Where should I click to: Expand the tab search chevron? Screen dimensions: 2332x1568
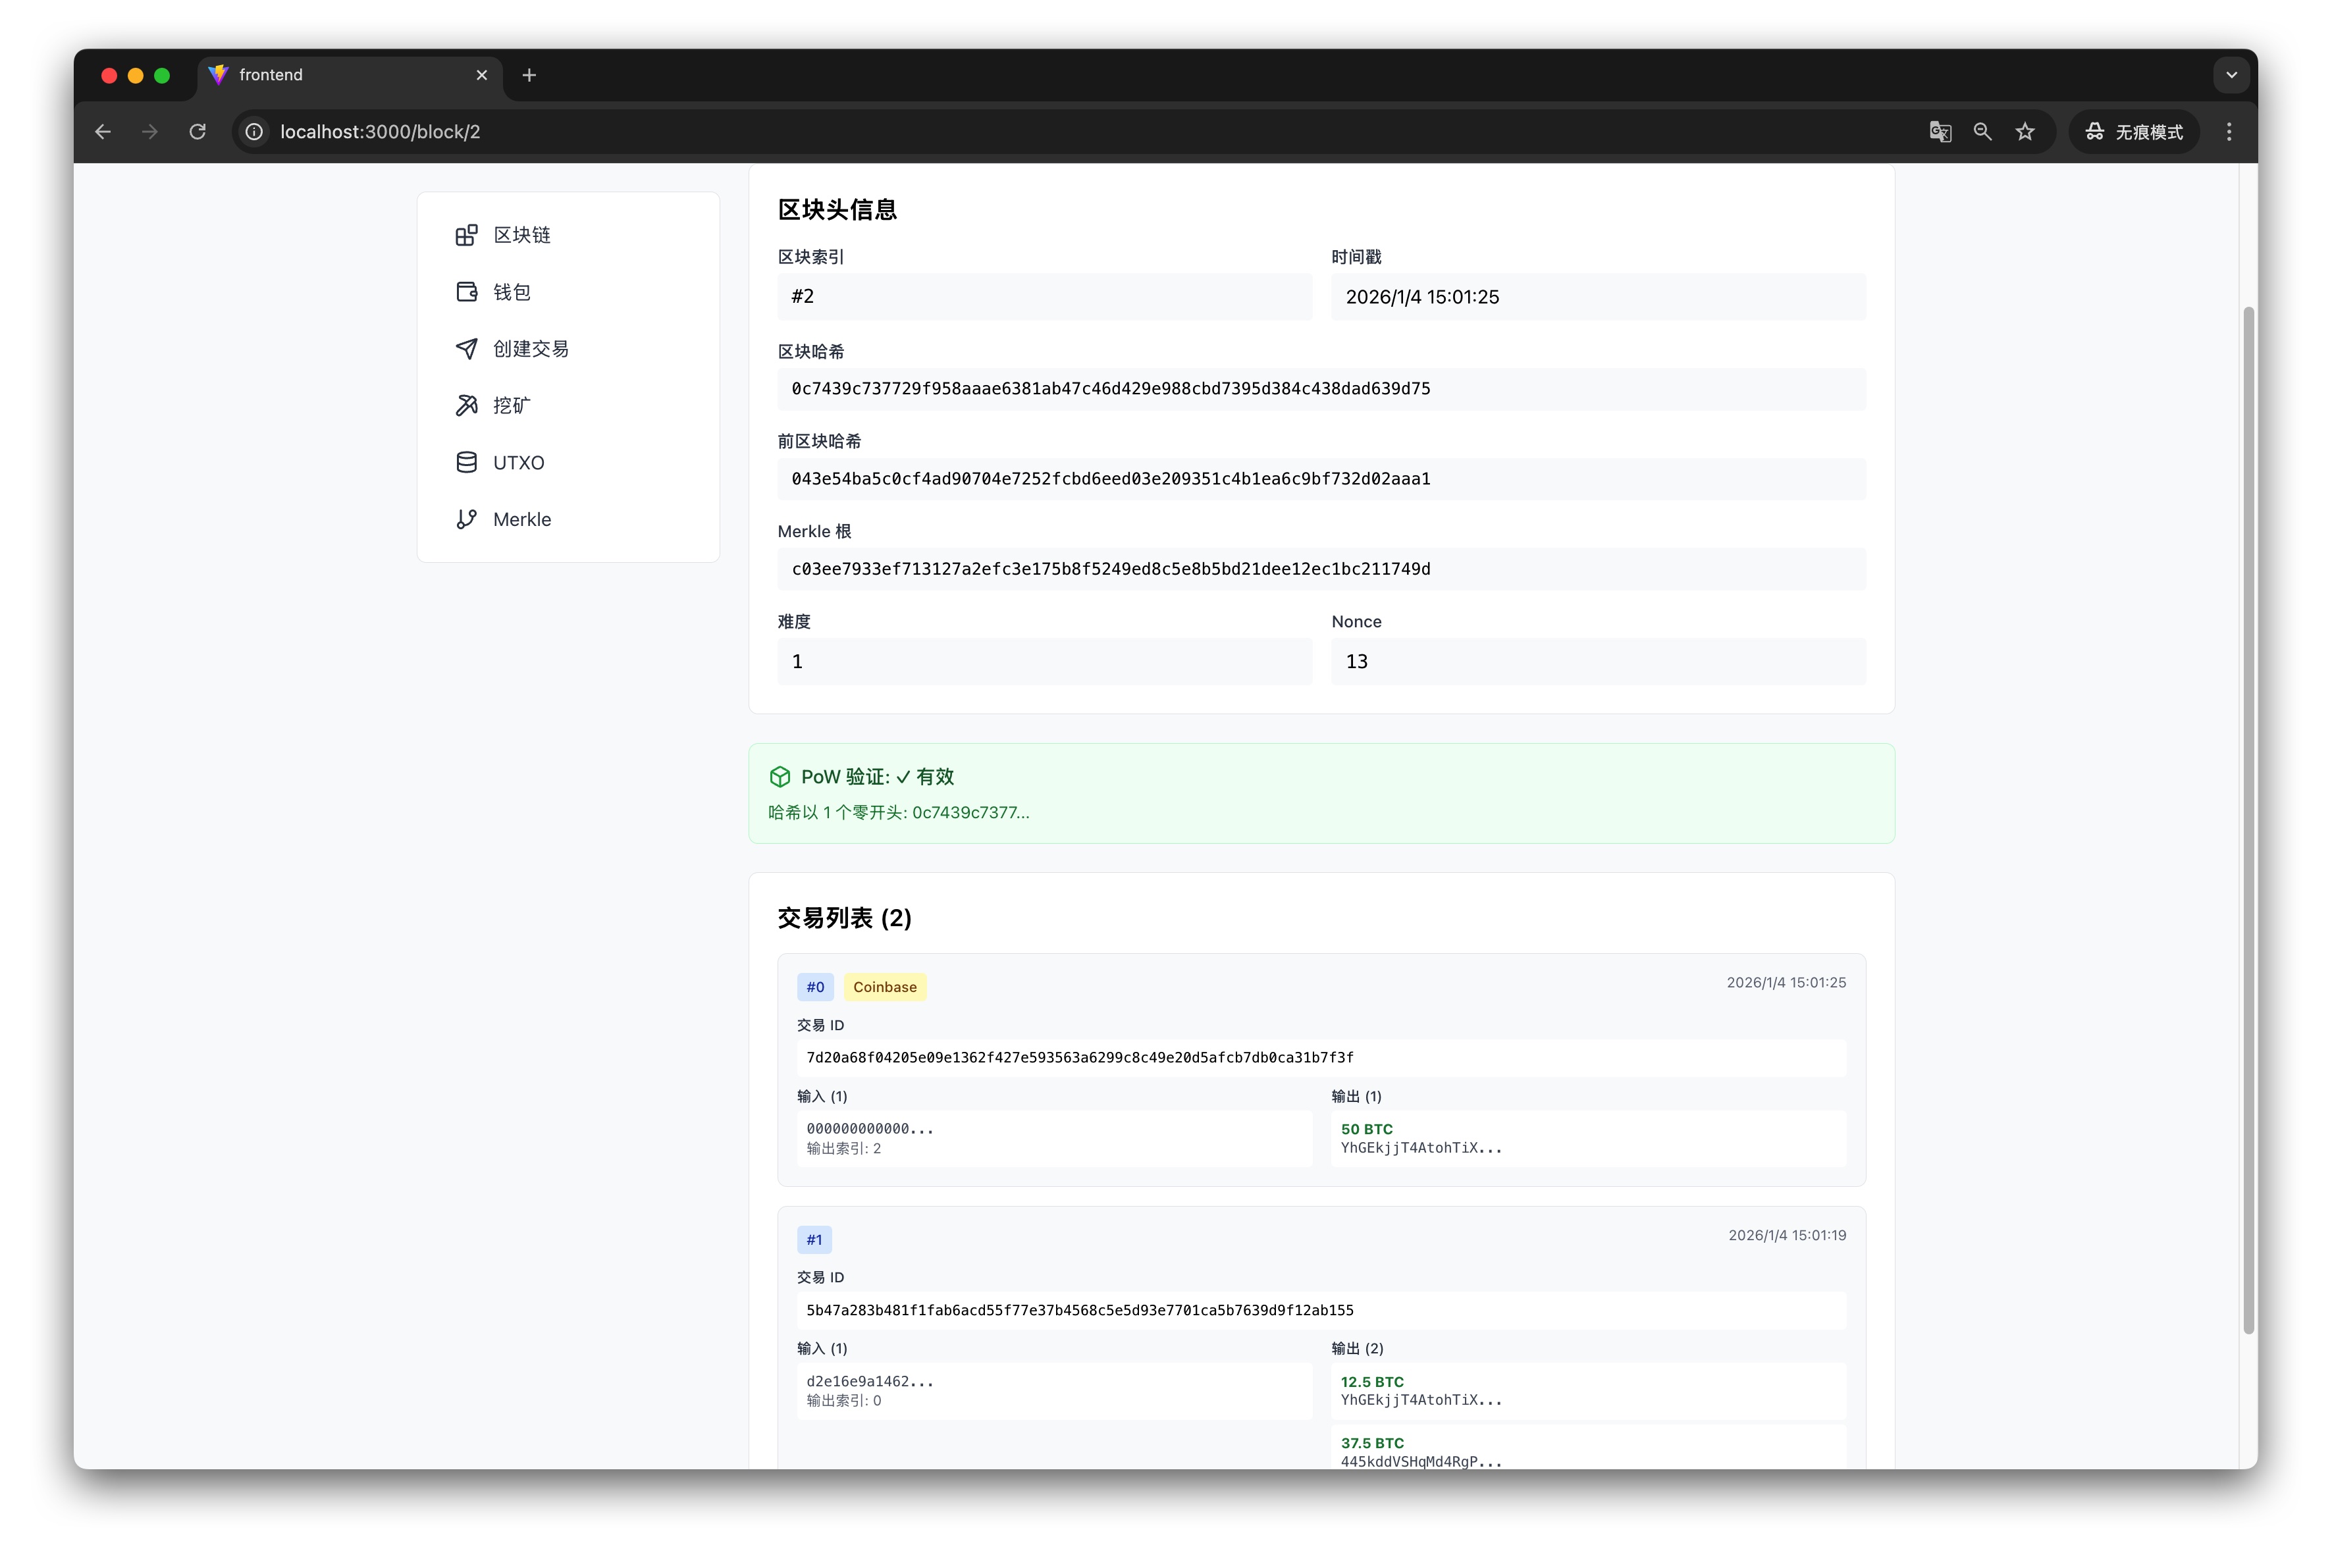tap(2231, 75)
